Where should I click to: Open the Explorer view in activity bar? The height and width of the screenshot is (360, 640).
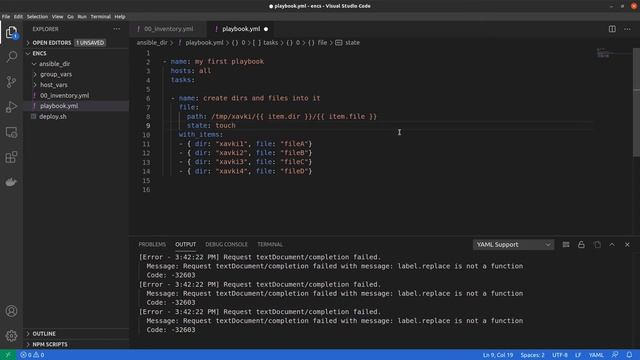[x=11, y=32]
